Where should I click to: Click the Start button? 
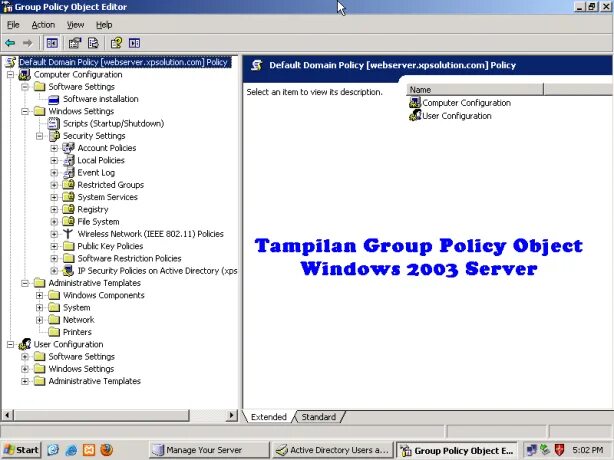click(x=21, y=450)
